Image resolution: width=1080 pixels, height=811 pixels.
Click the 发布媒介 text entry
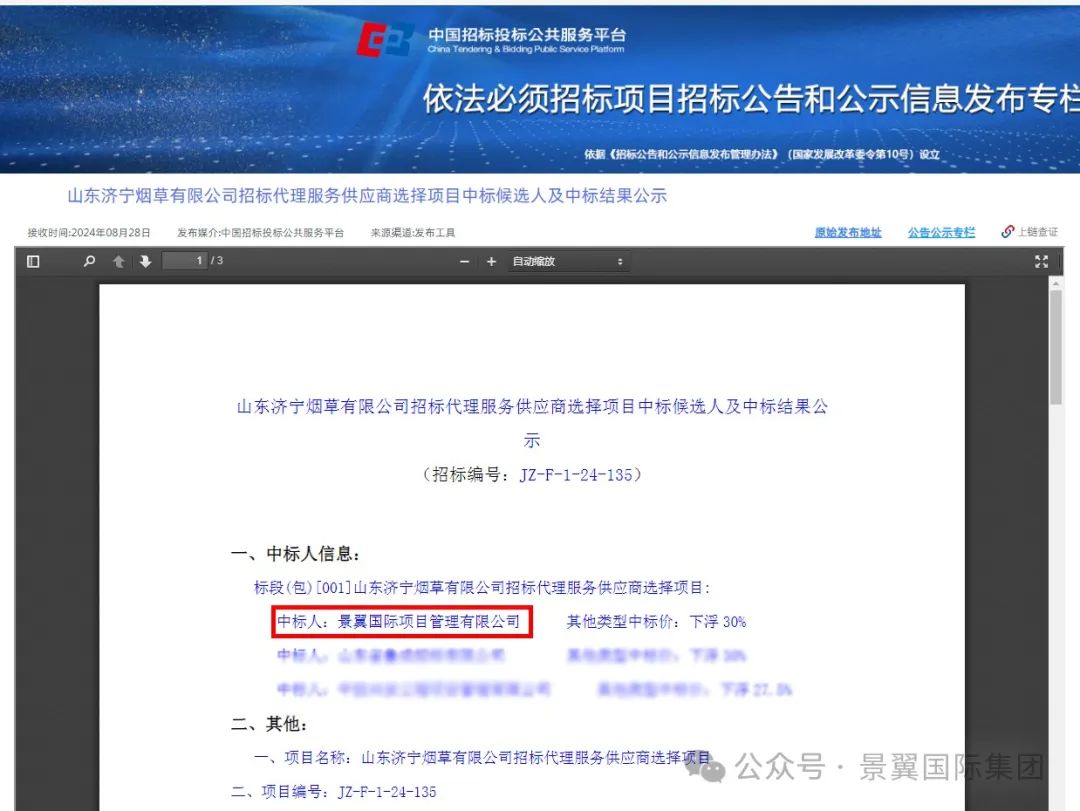260,233
